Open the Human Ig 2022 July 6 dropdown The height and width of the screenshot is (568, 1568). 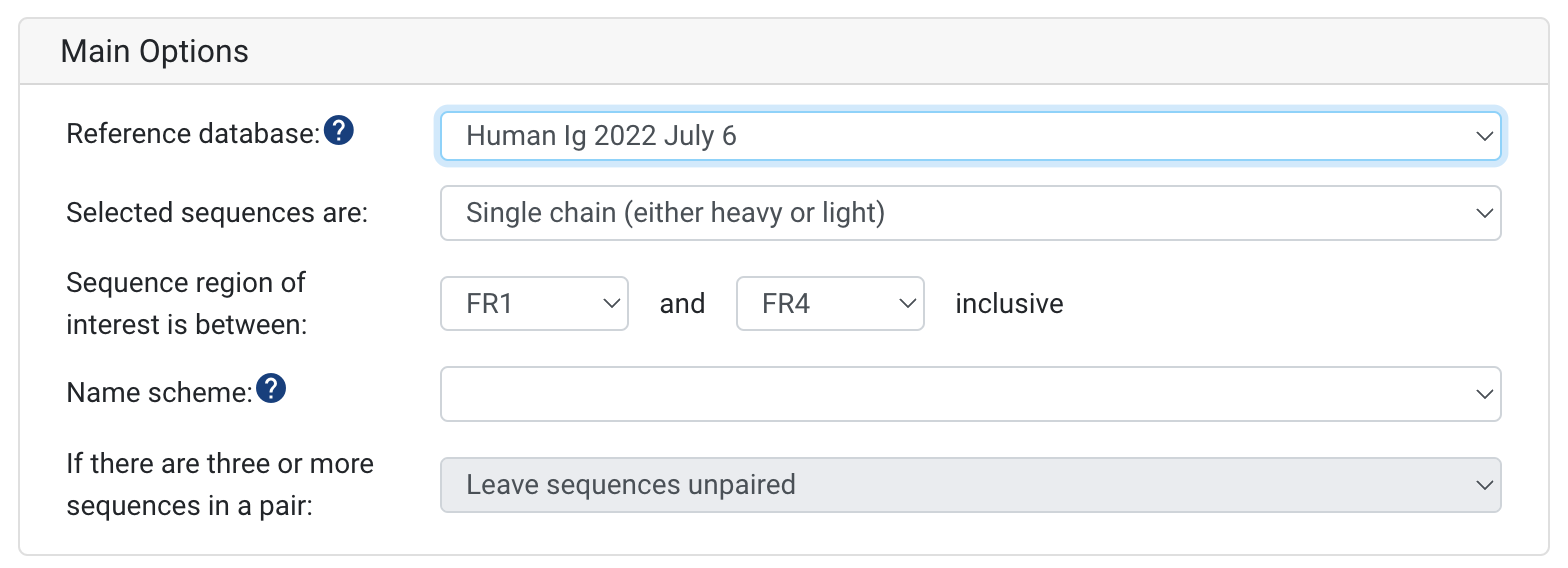click(x=970, y=136)
